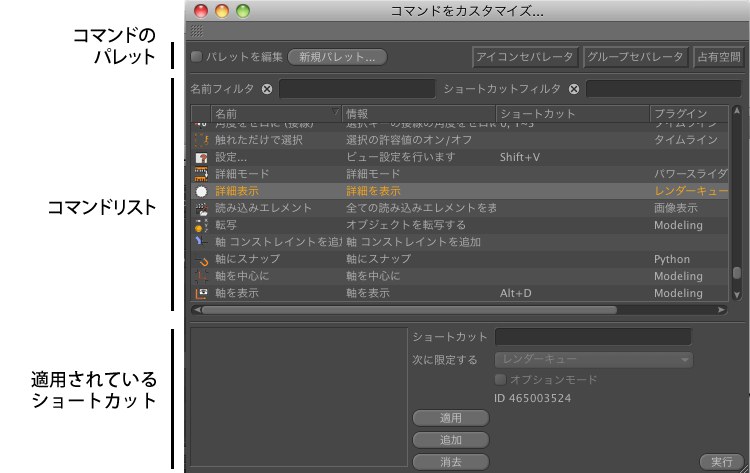Screen dimensions: 750x473
Task: Sort the list by 名前 column header
Action: click(x=270, y=114)
